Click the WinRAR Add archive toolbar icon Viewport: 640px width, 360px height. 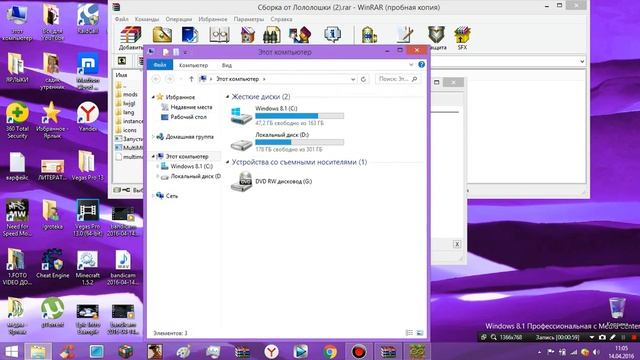point(131,36)
